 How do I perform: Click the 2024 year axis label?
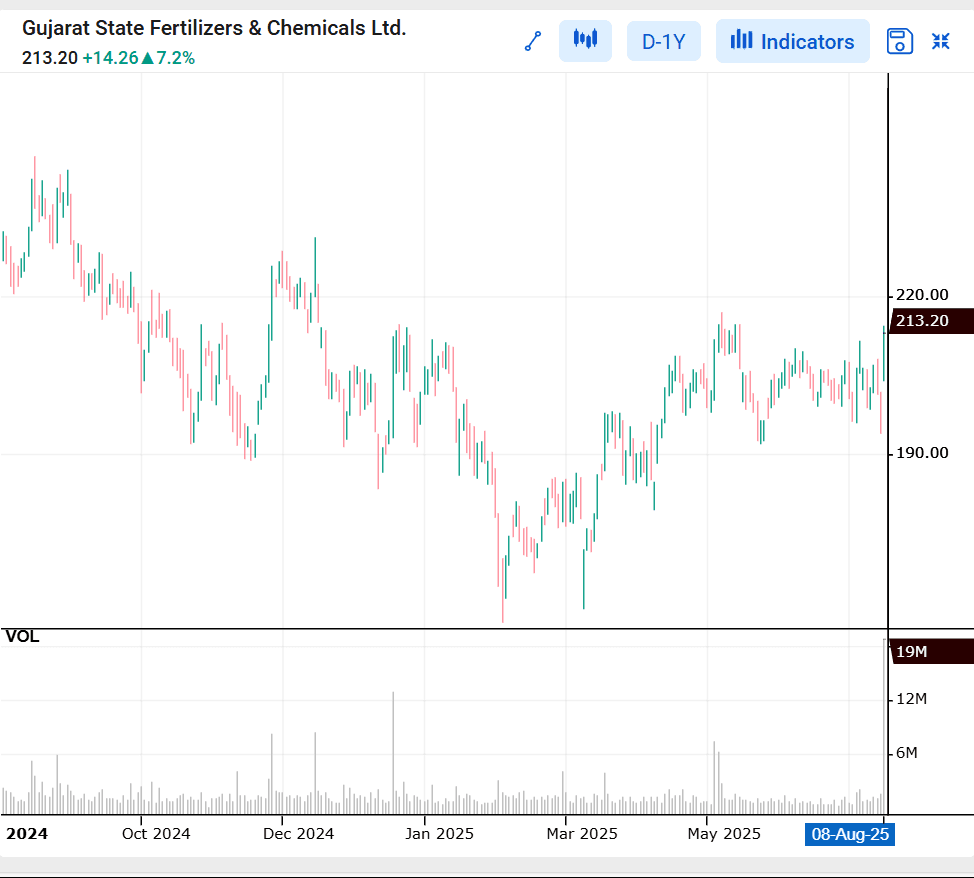pyautogui.click(x=27, y=834)
